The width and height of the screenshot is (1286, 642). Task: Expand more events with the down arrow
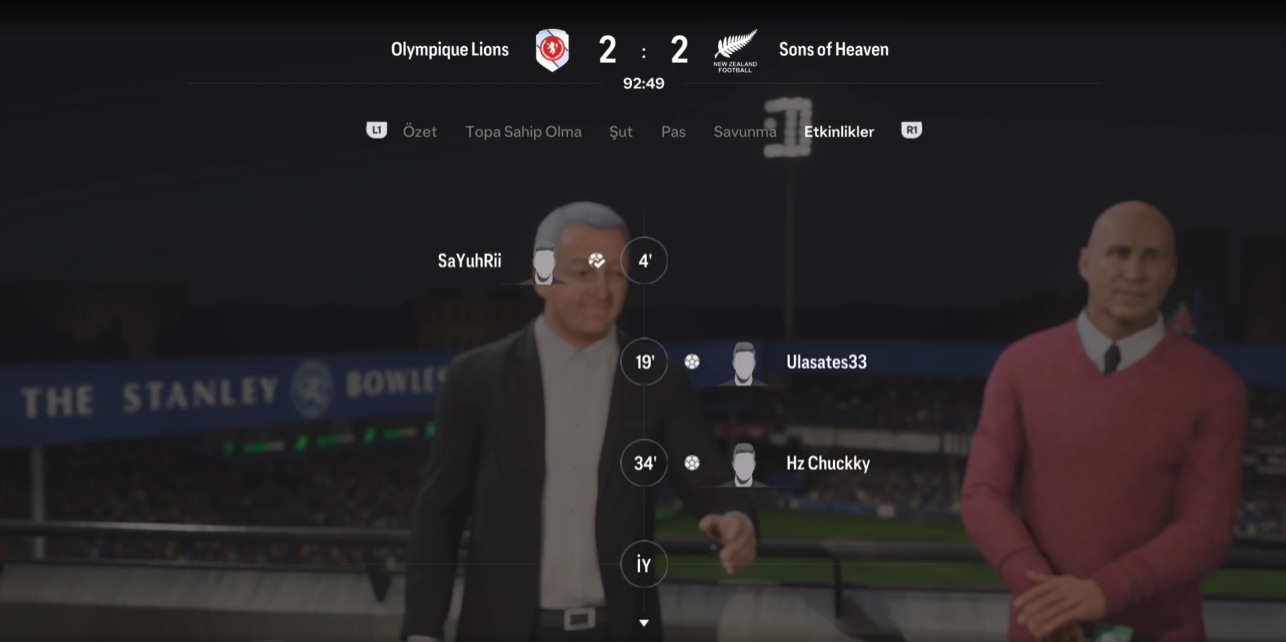click(644, 623)
